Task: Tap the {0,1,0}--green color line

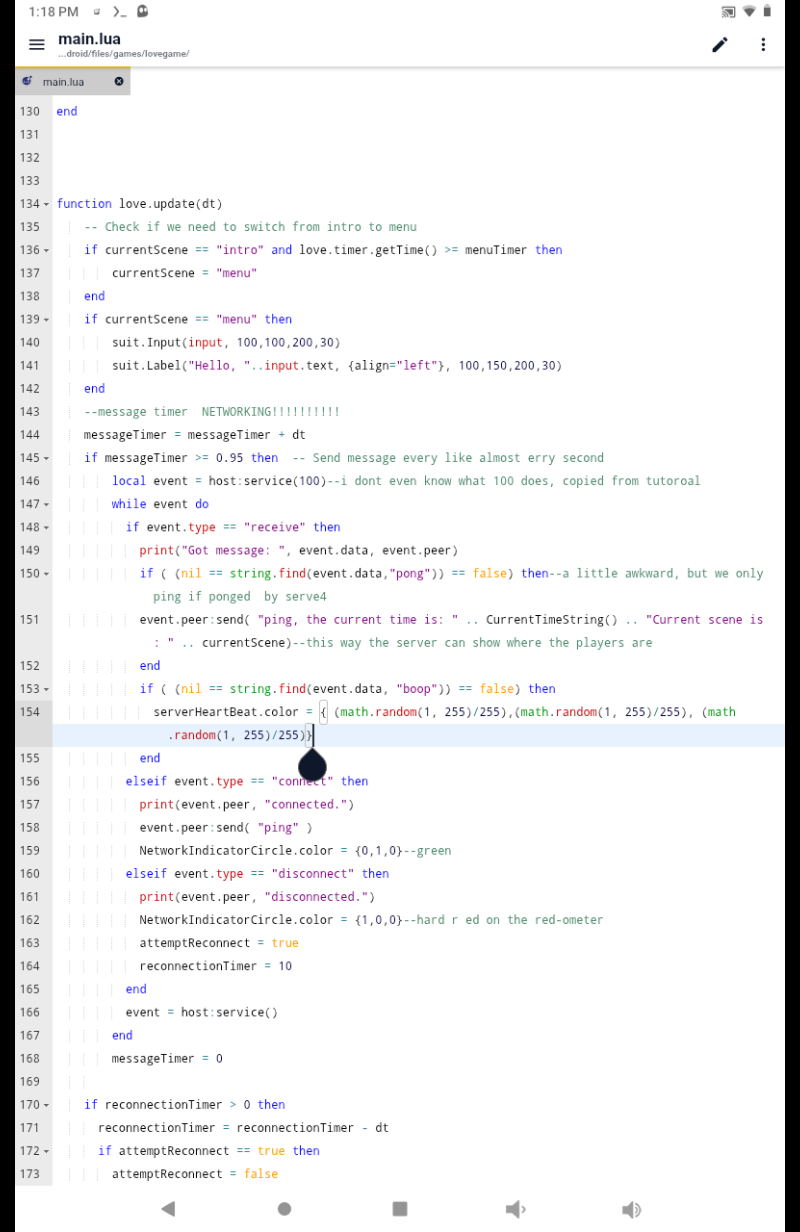Action: coord(295,850)
